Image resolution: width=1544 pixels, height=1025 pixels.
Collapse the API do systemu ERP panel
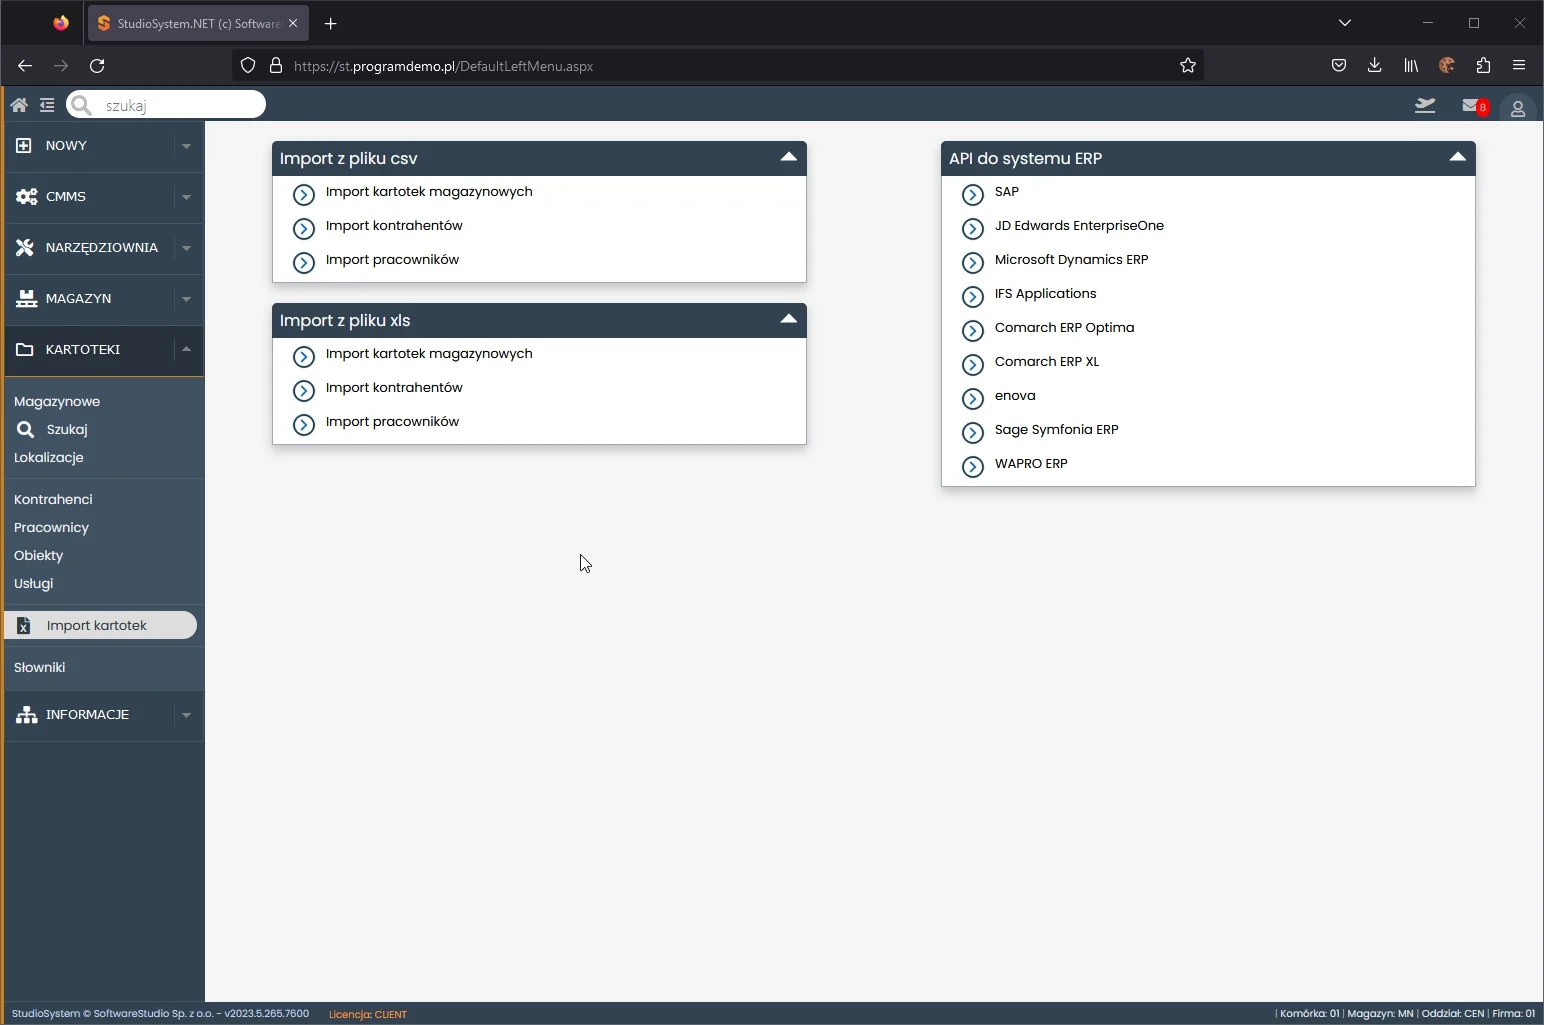tap(1457, 158)
